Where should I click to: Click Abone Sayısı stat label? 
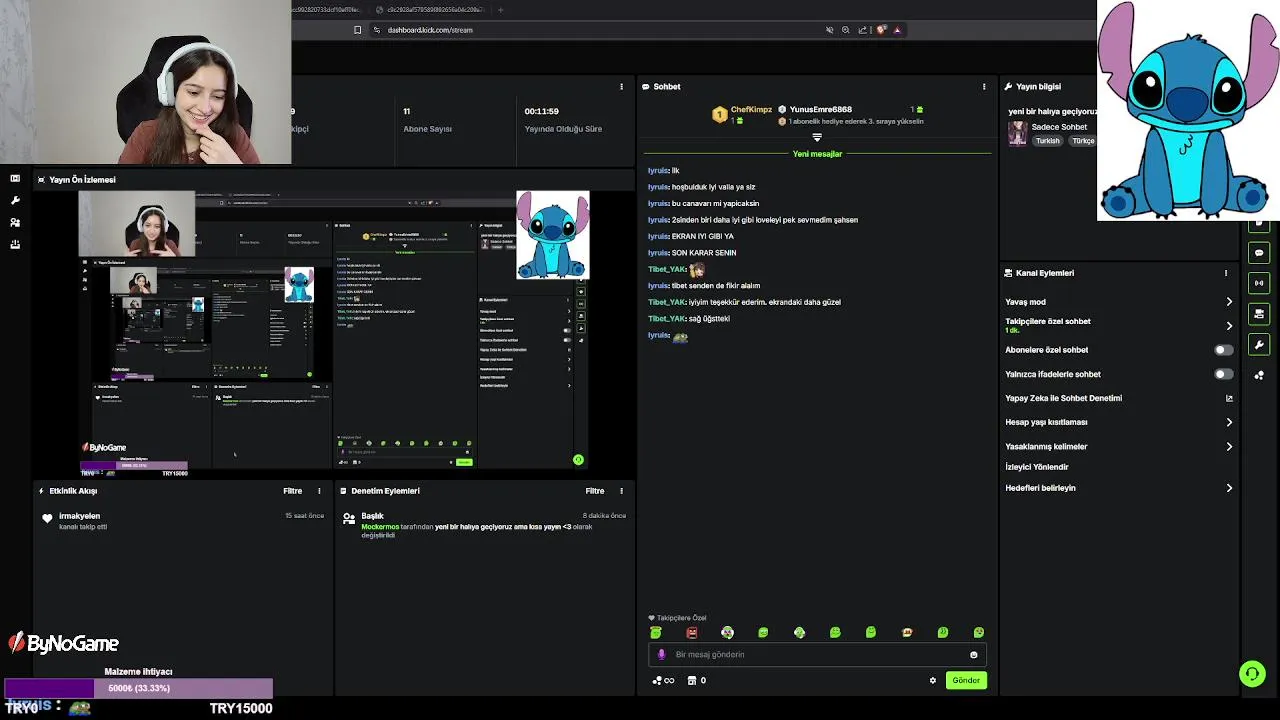pyautogui.click(x=427, y=129)
